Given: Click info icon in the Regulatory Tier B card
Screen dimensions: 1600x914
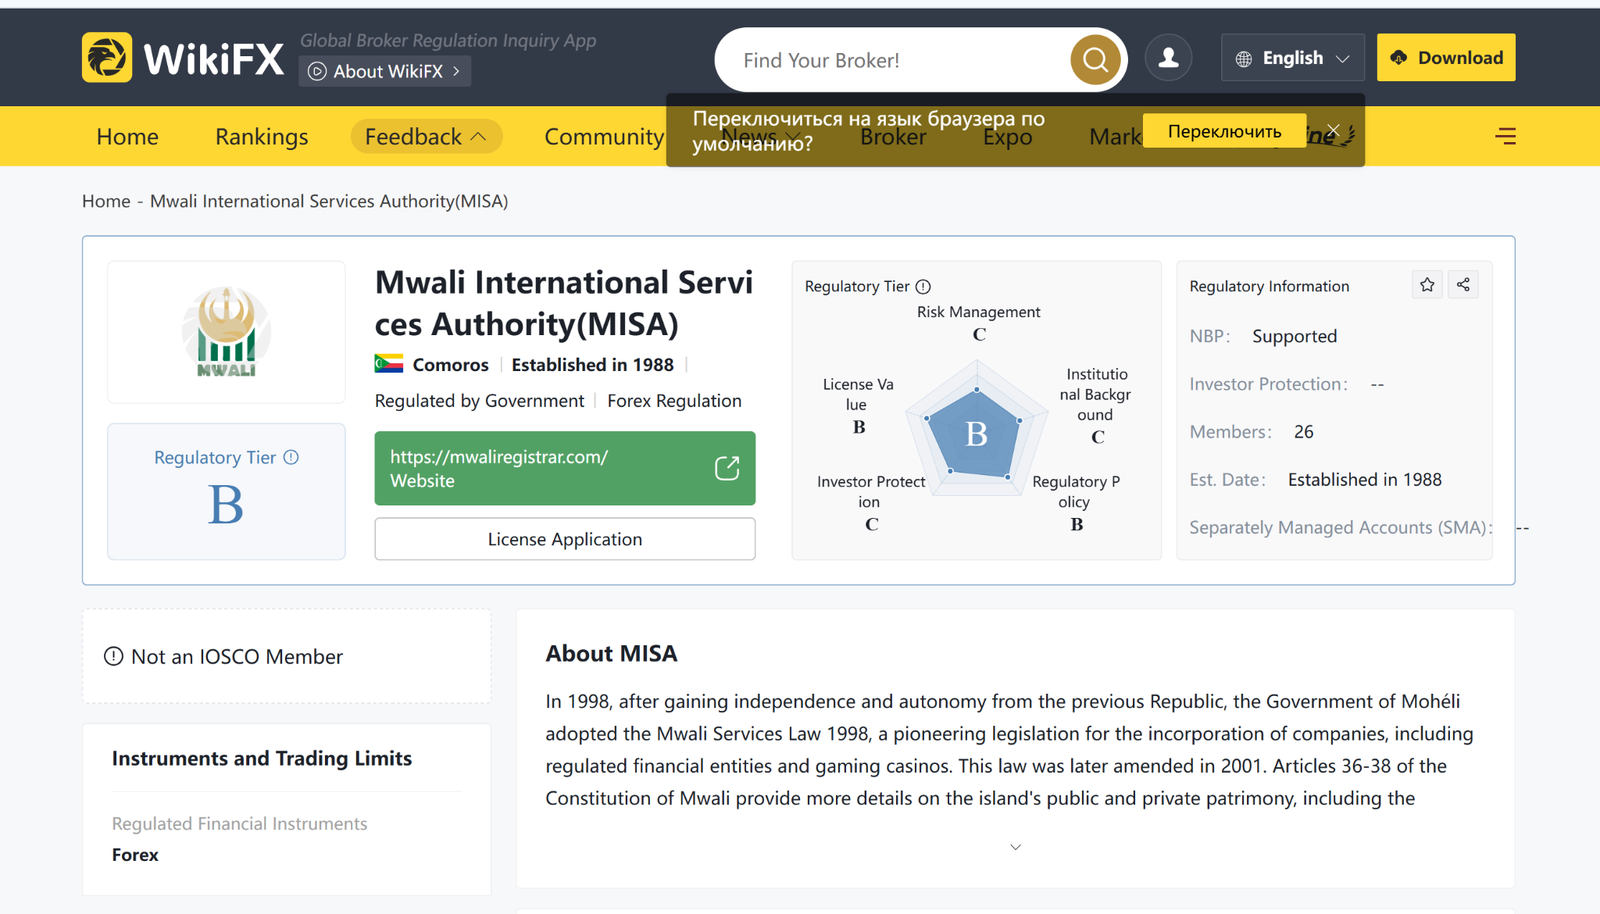Looking at the screenshot, I should tap(291, 457).
